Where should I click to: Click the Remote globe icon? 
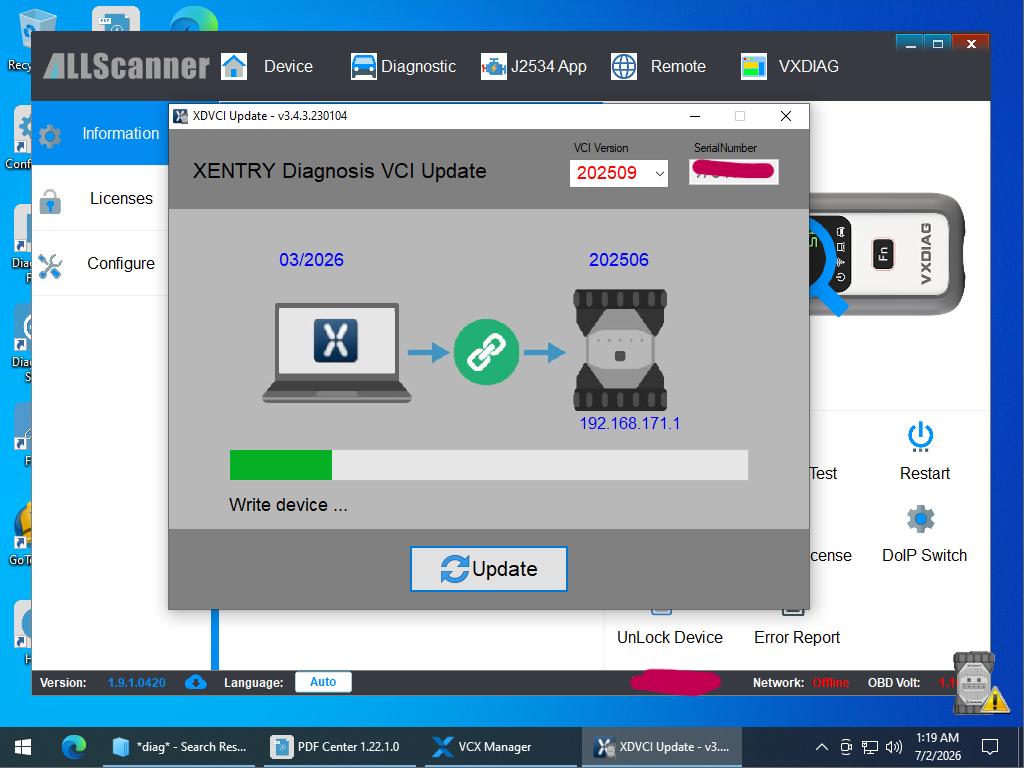pos(624,67)
